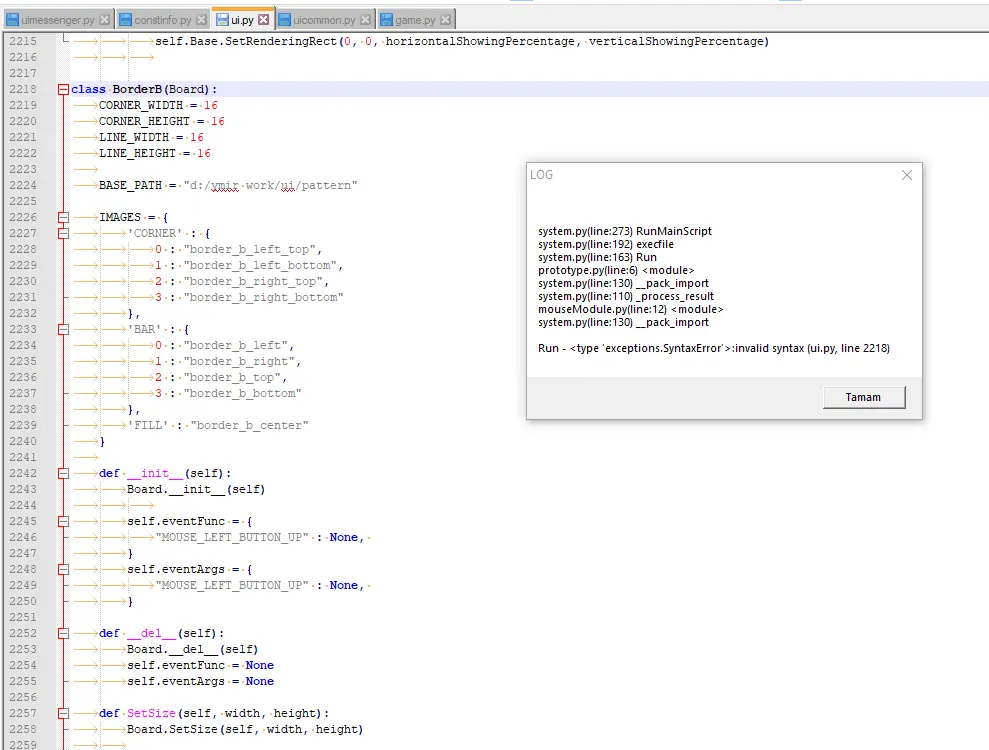This screenshot has height=750, width=989.
Task: Click the SyntaxError message line in LOG
Action: [713, 348]
